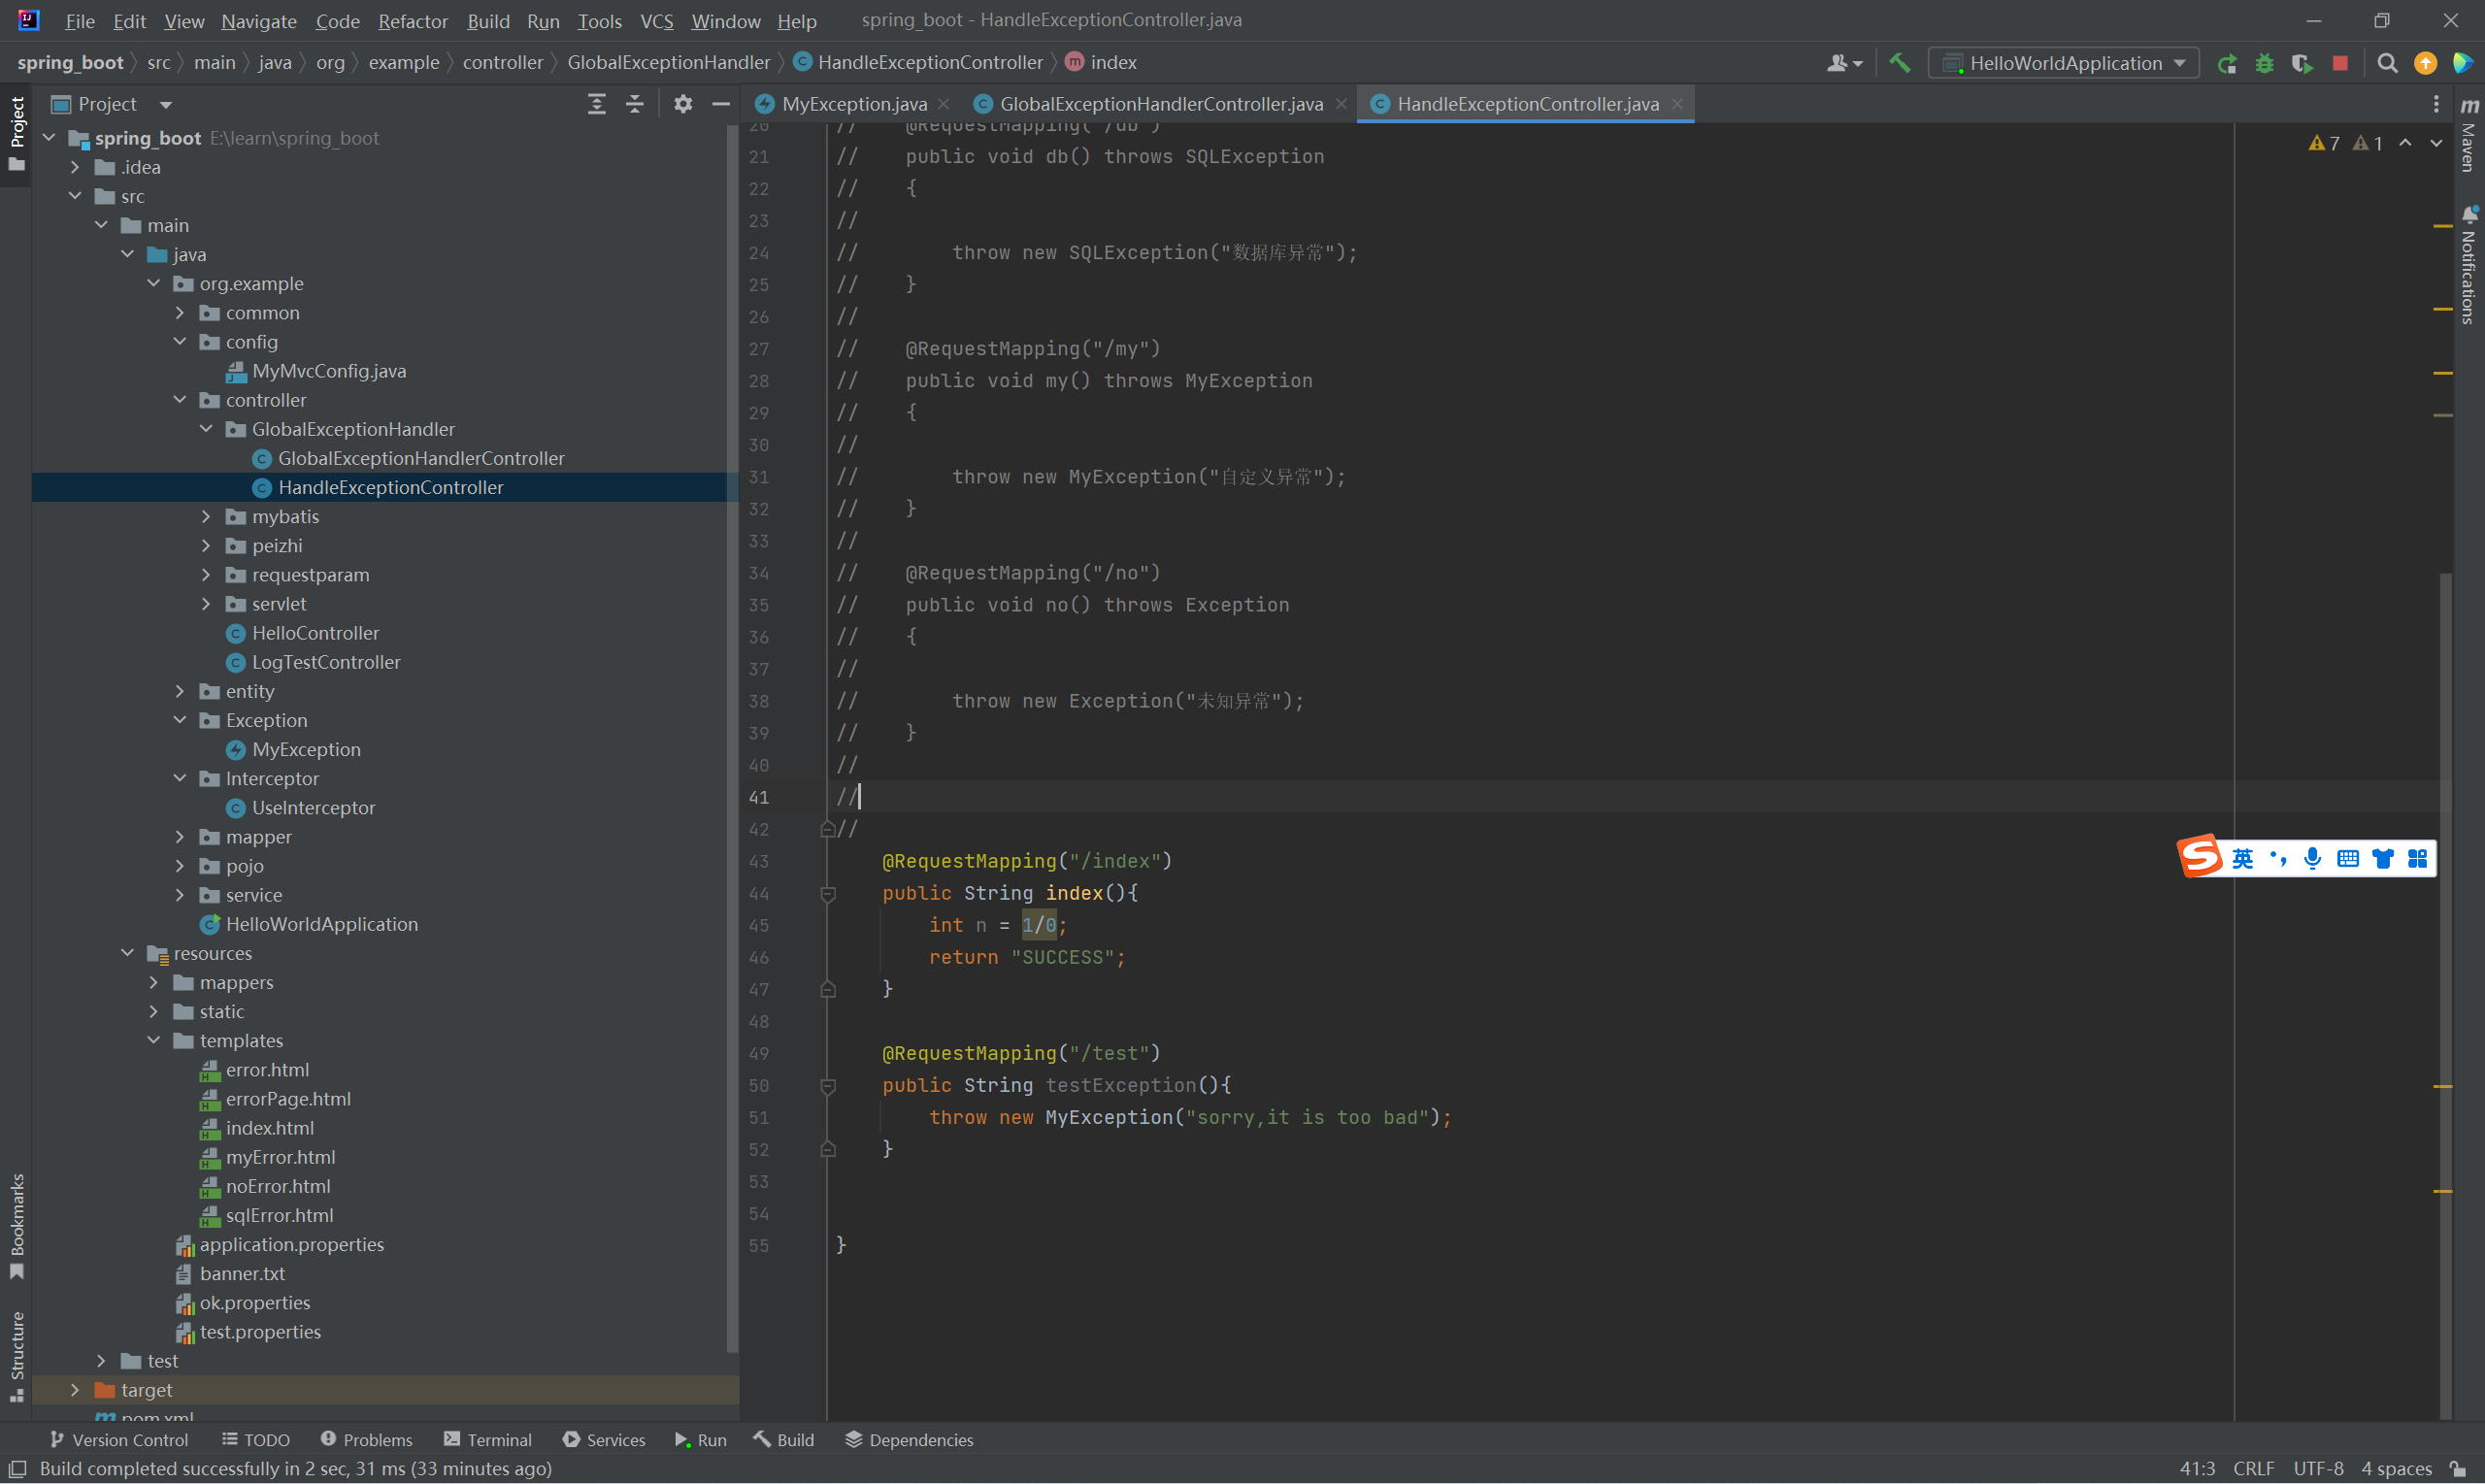Screen dimensions: 2485x1484
Task: Open Project panel settings gear icon
Action: click(x=683, y=104)
